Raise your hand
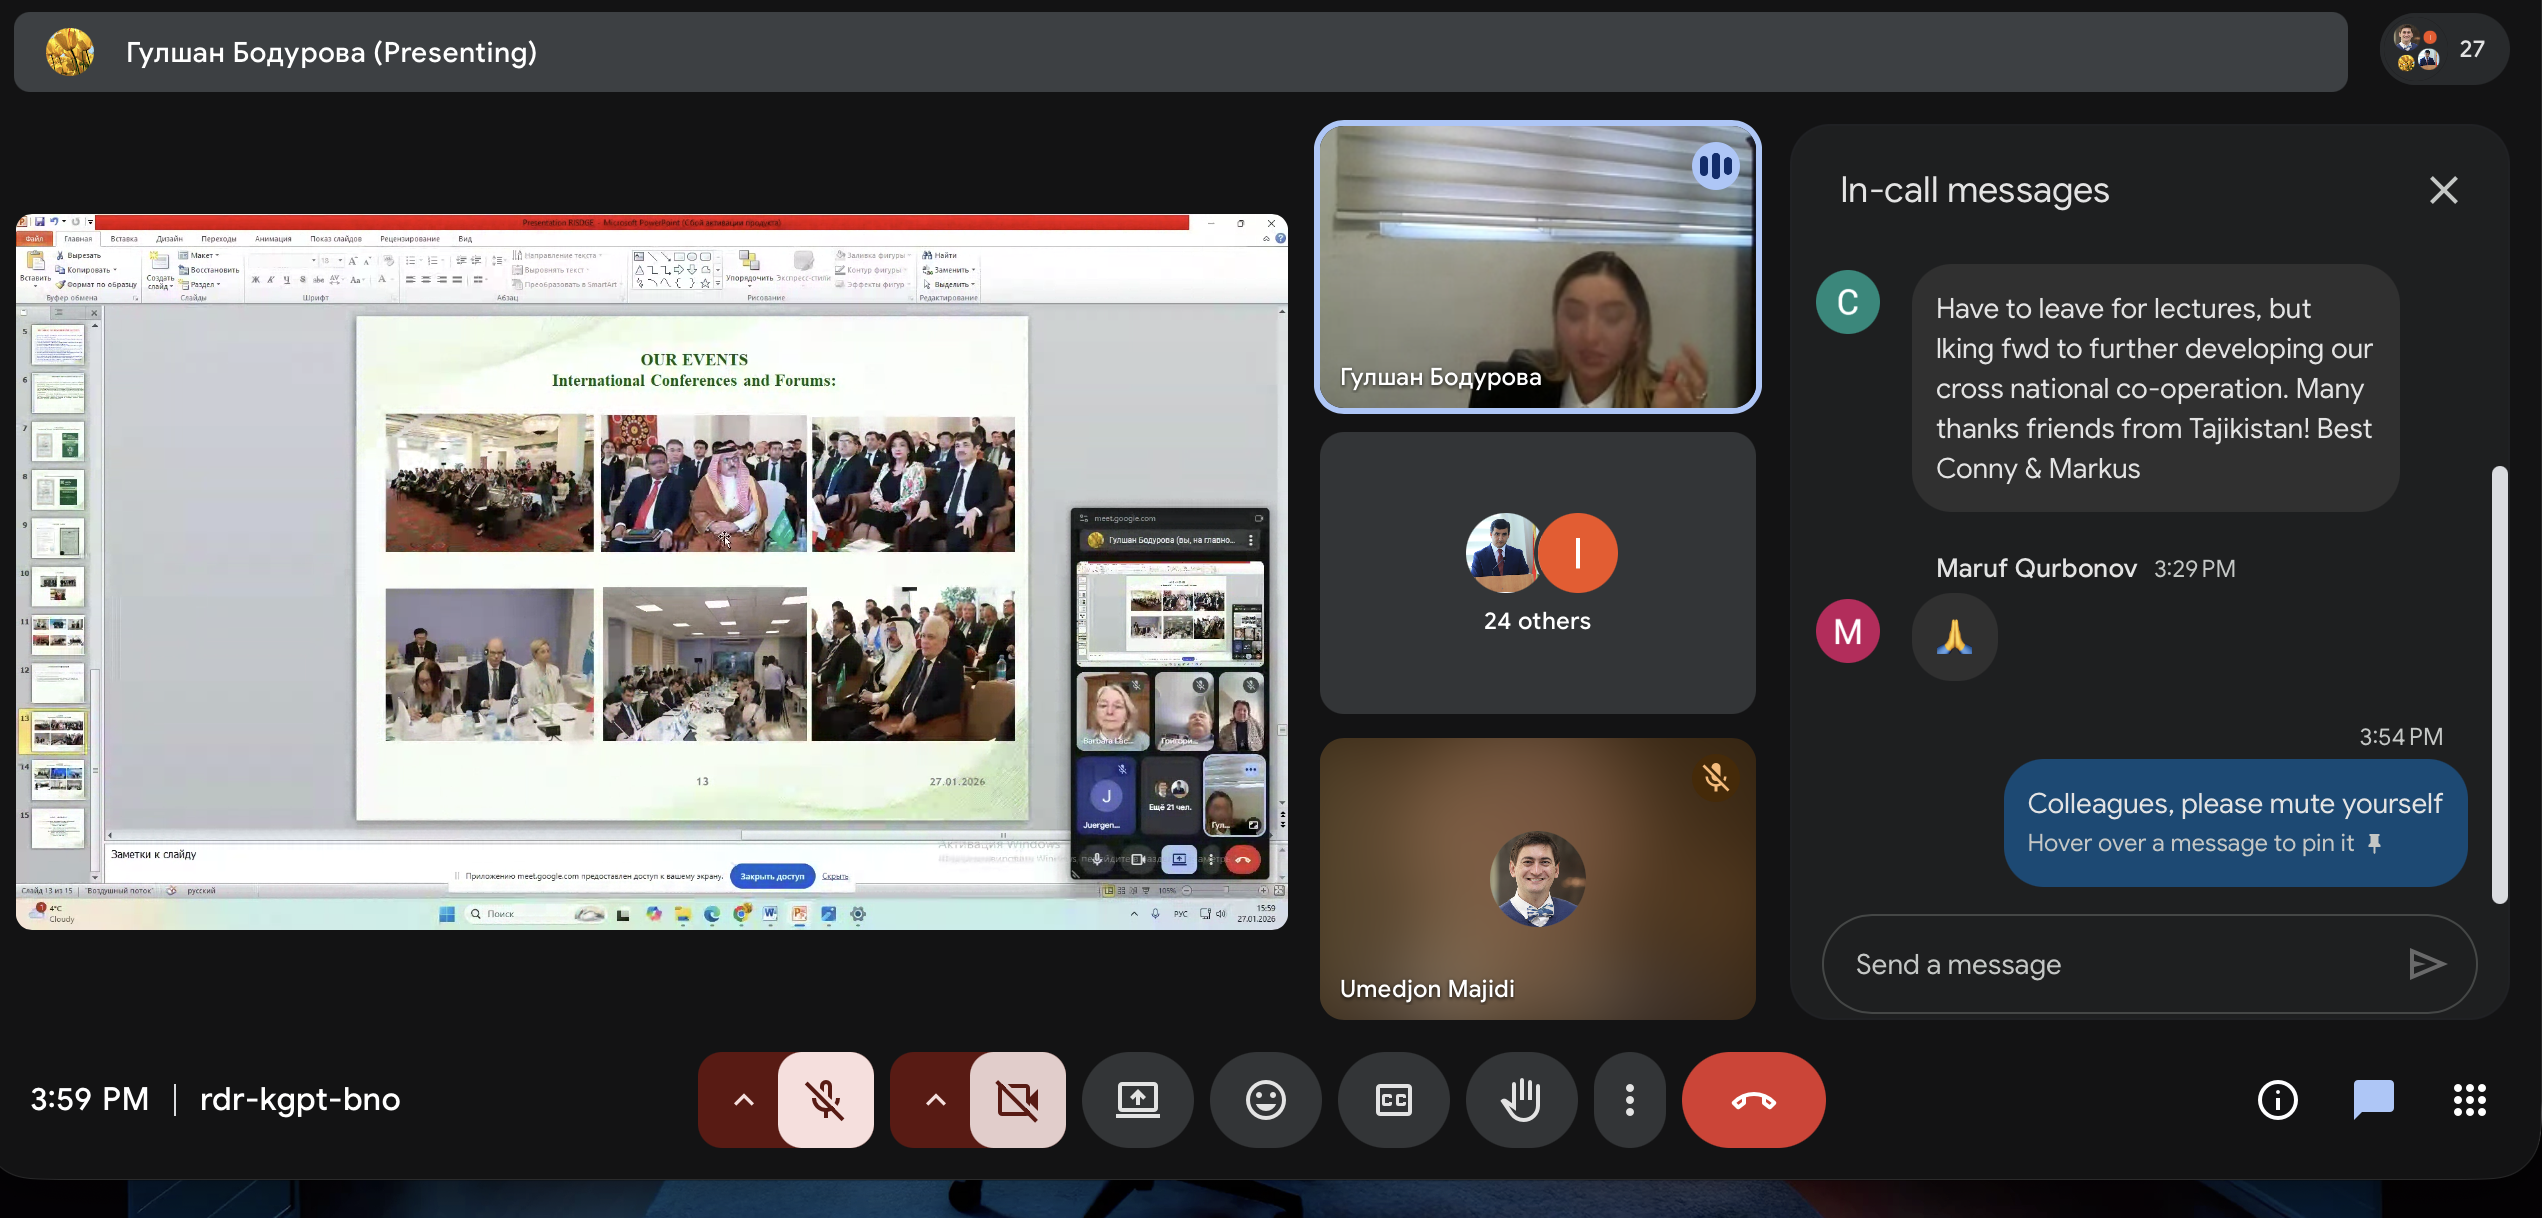This screenshot has height=1218, width=2542. 1521,1100
